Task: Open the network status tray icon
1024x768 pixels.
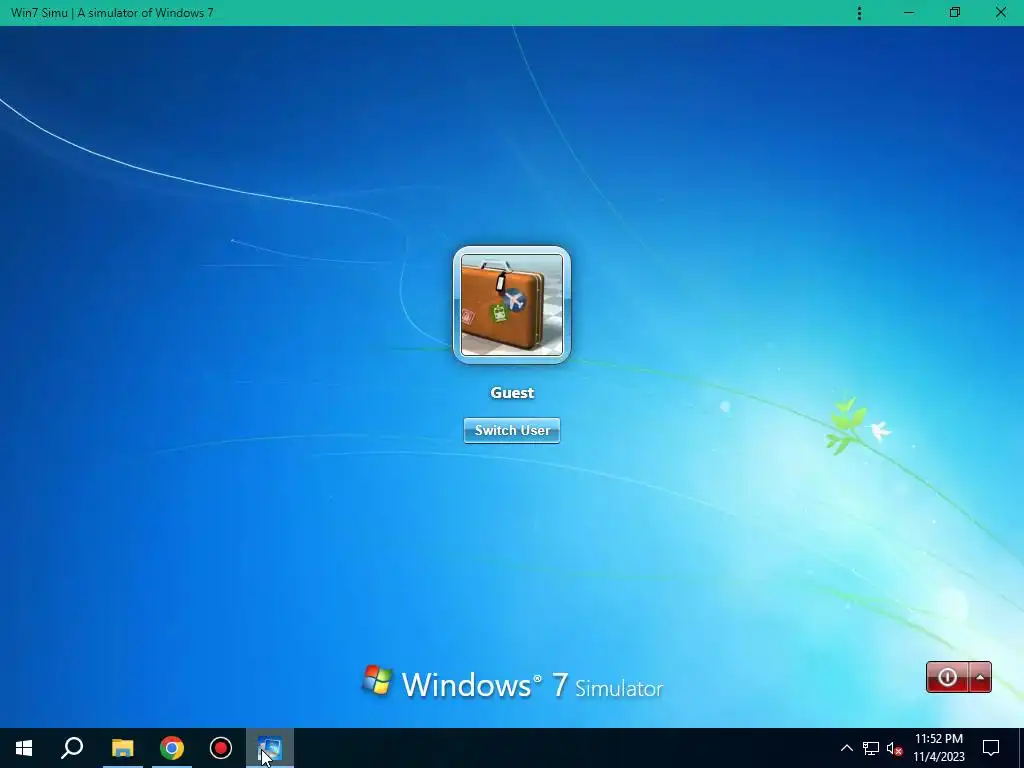Action: coord(871,748)
